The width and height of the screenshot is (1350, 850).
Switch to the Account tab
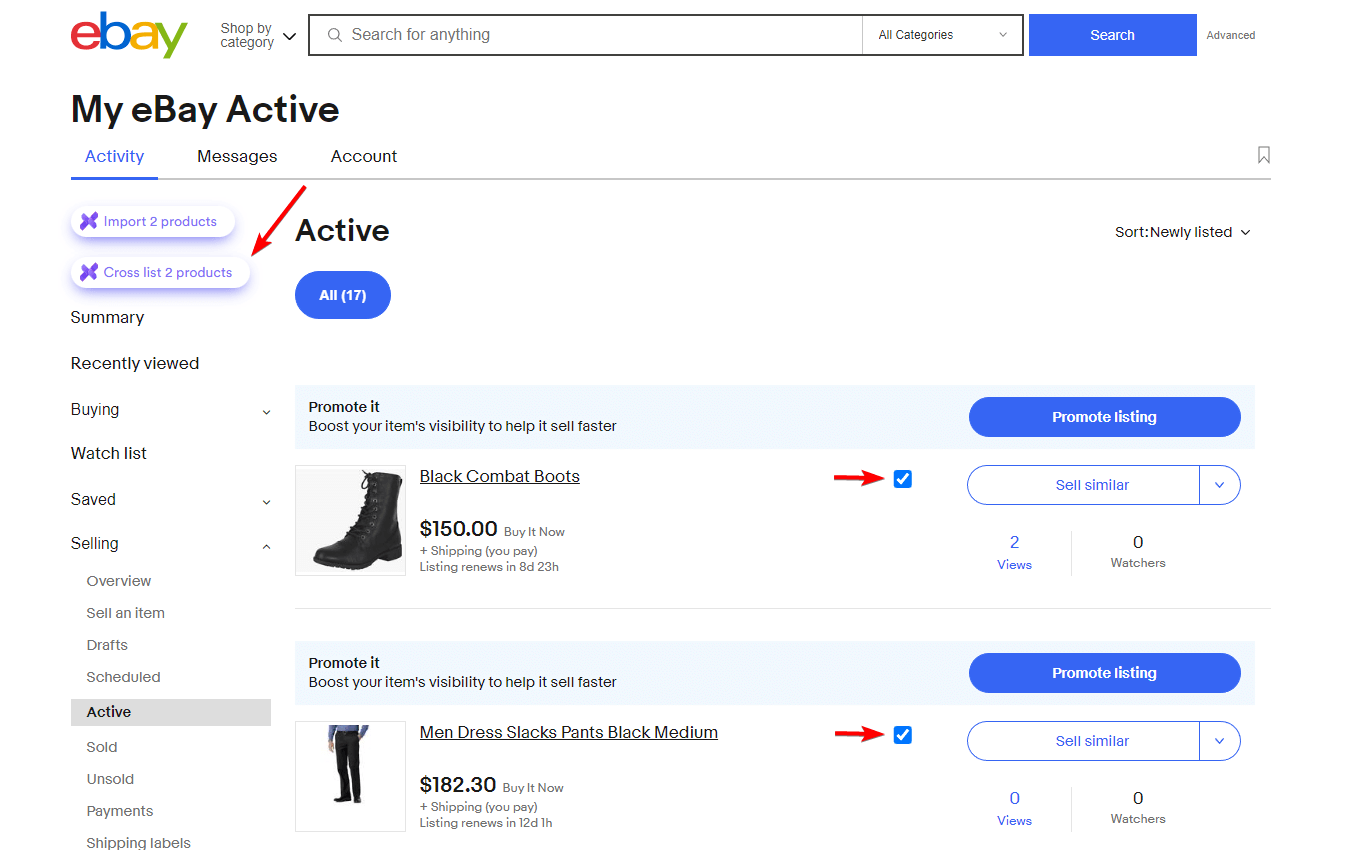[363, 156]
